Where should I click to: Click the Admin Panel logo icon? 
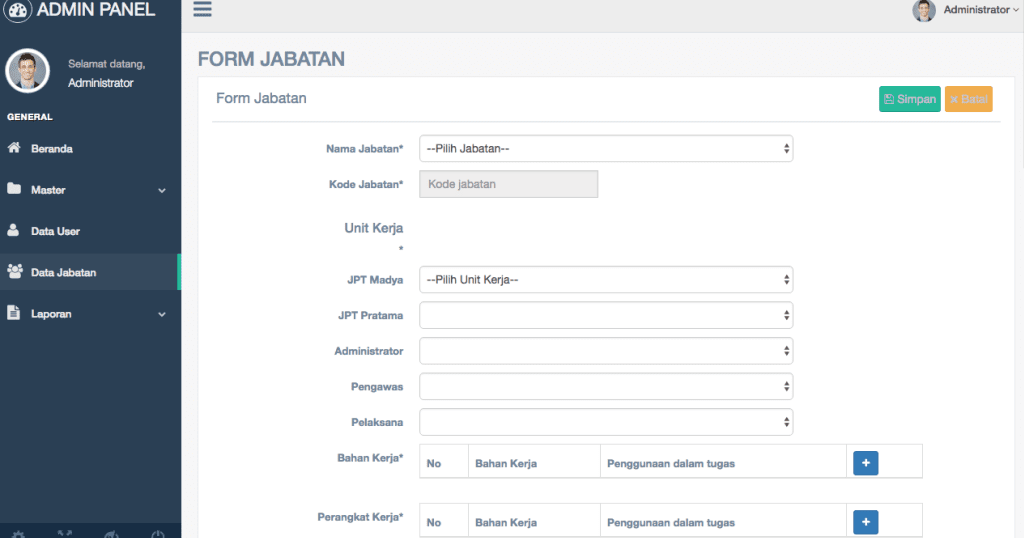(x=18, y=10)
